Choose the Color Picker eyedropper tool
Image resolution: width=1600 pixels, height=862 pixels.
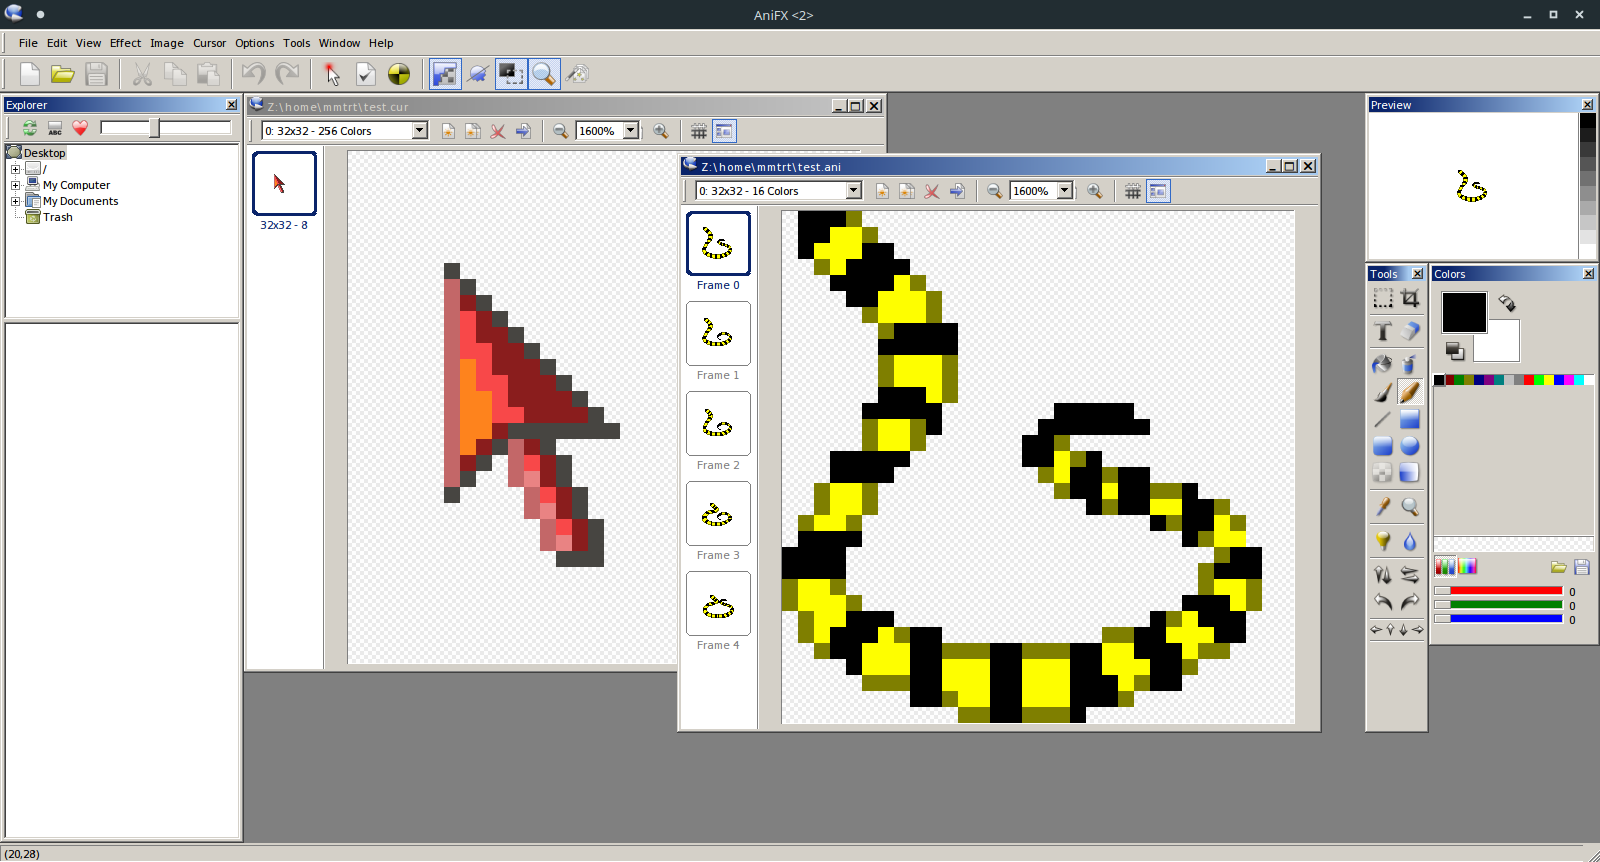tap(1383, 507)
